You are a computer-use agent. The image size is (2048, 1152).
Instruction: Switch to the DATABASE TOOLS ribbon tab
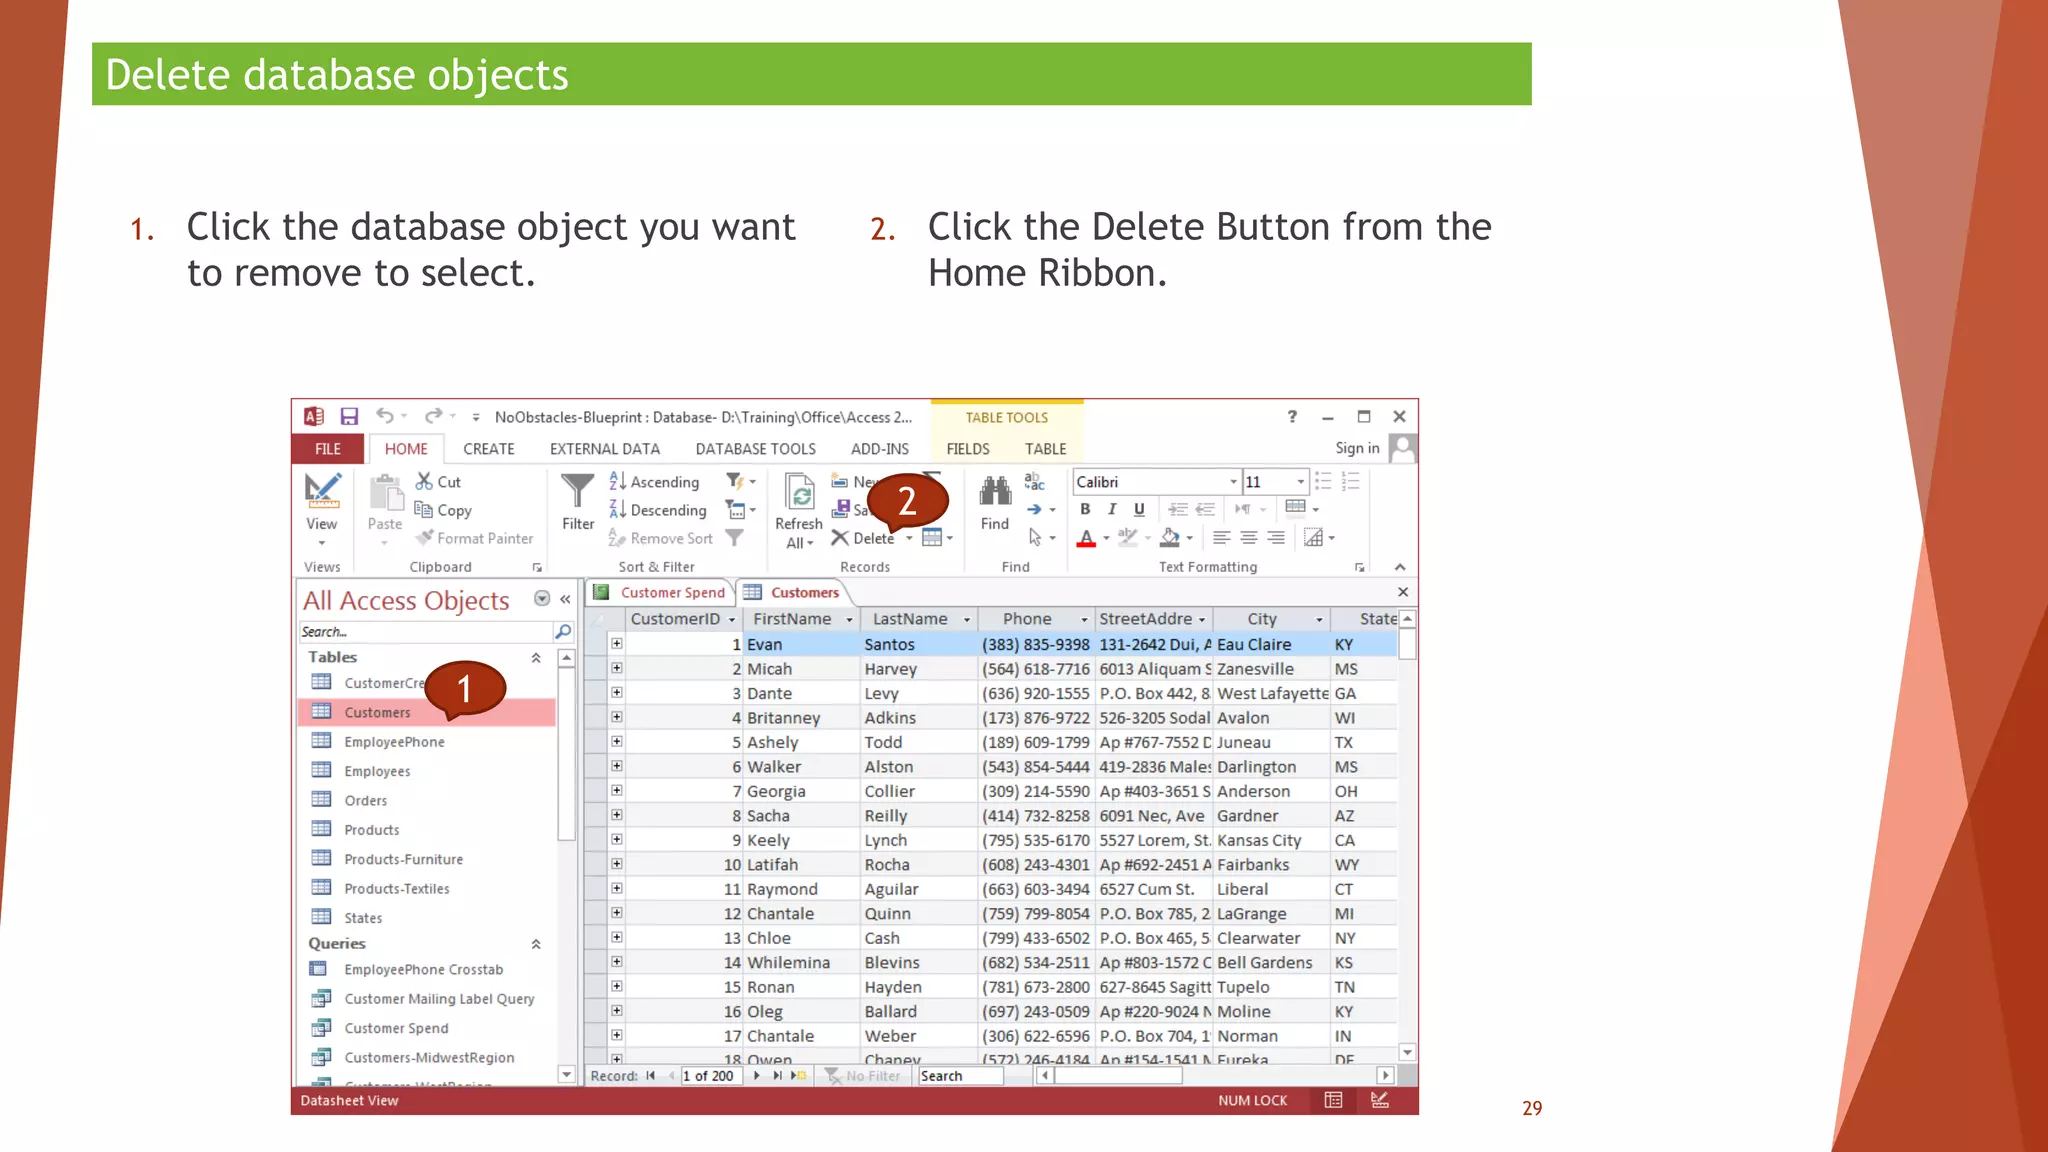[x=756, y=449]
